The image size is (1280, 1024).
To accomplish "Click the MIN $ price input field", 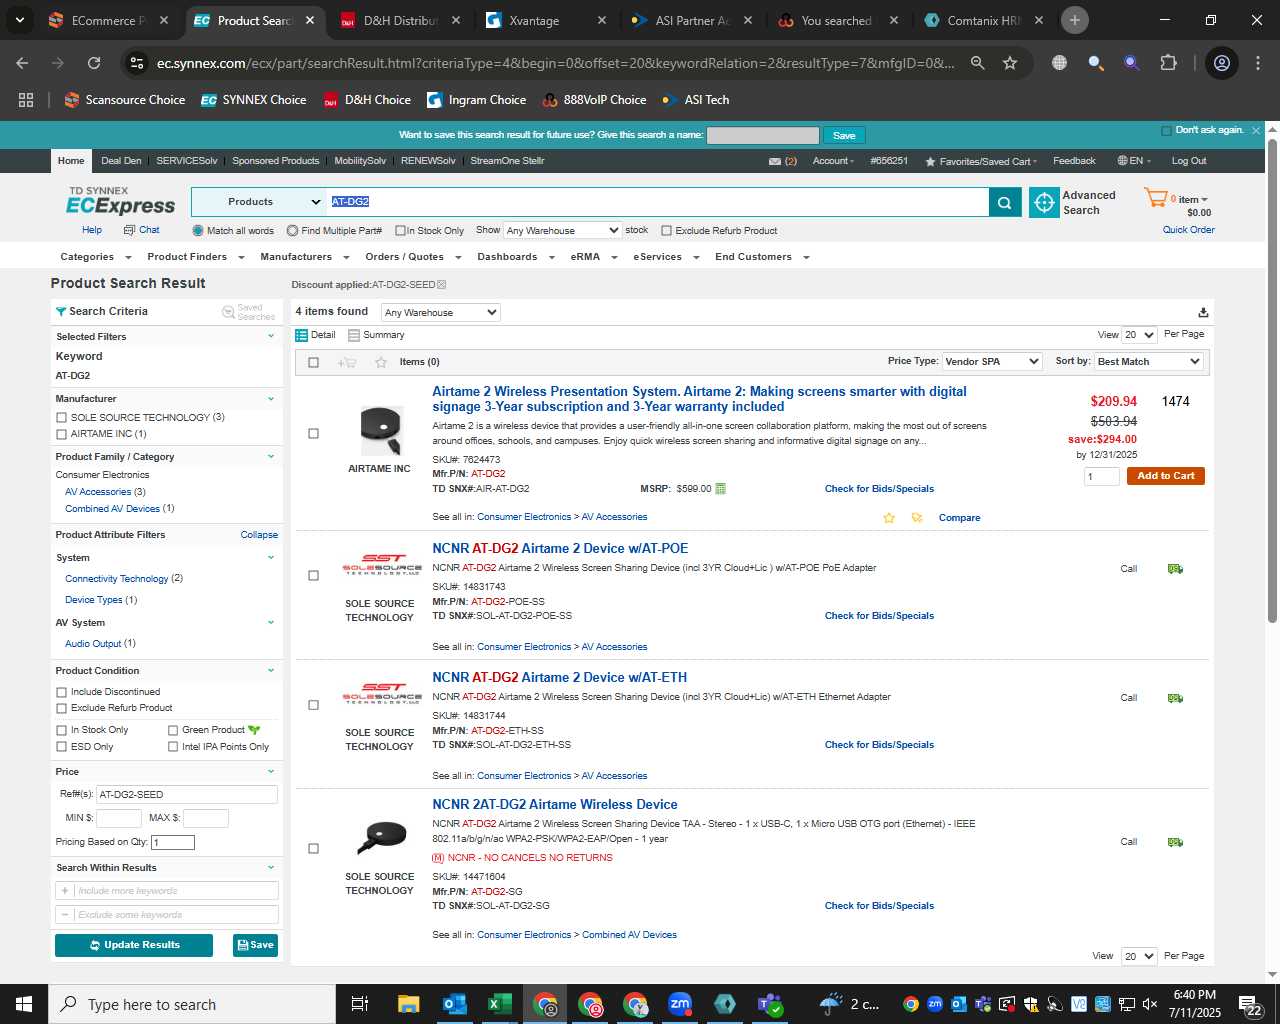I will (x=119, y=818).
